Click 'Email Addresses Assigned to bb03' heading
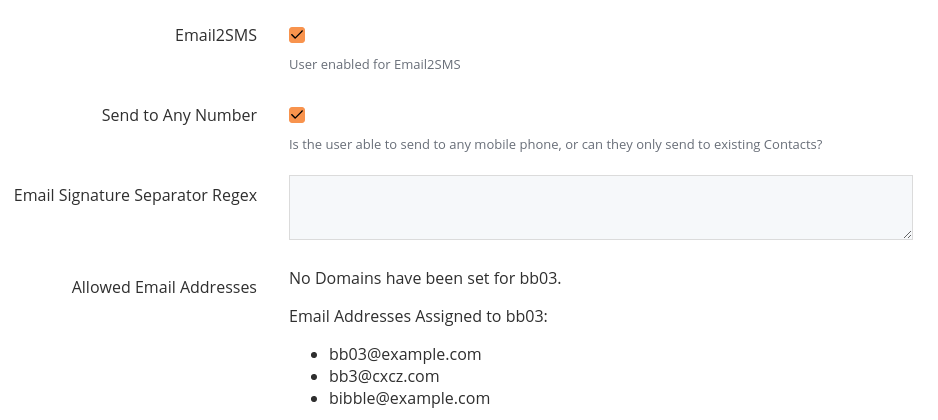This screenshot has height=420, width=938. [418, 316]
